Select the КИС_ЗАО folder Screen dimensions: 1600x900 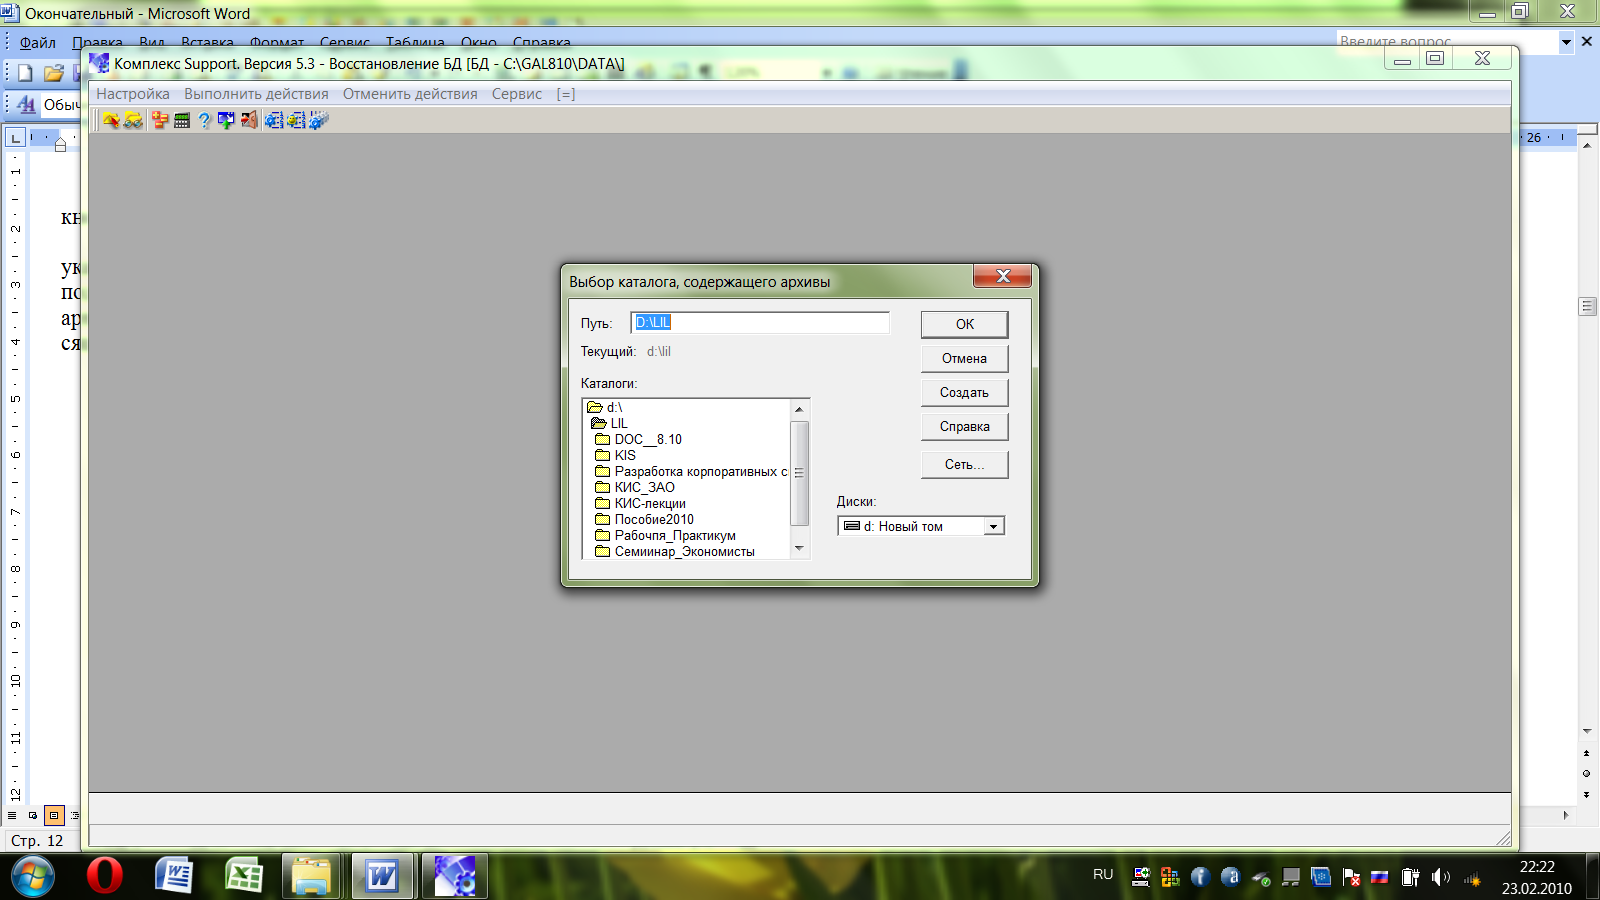coord(635,487)
